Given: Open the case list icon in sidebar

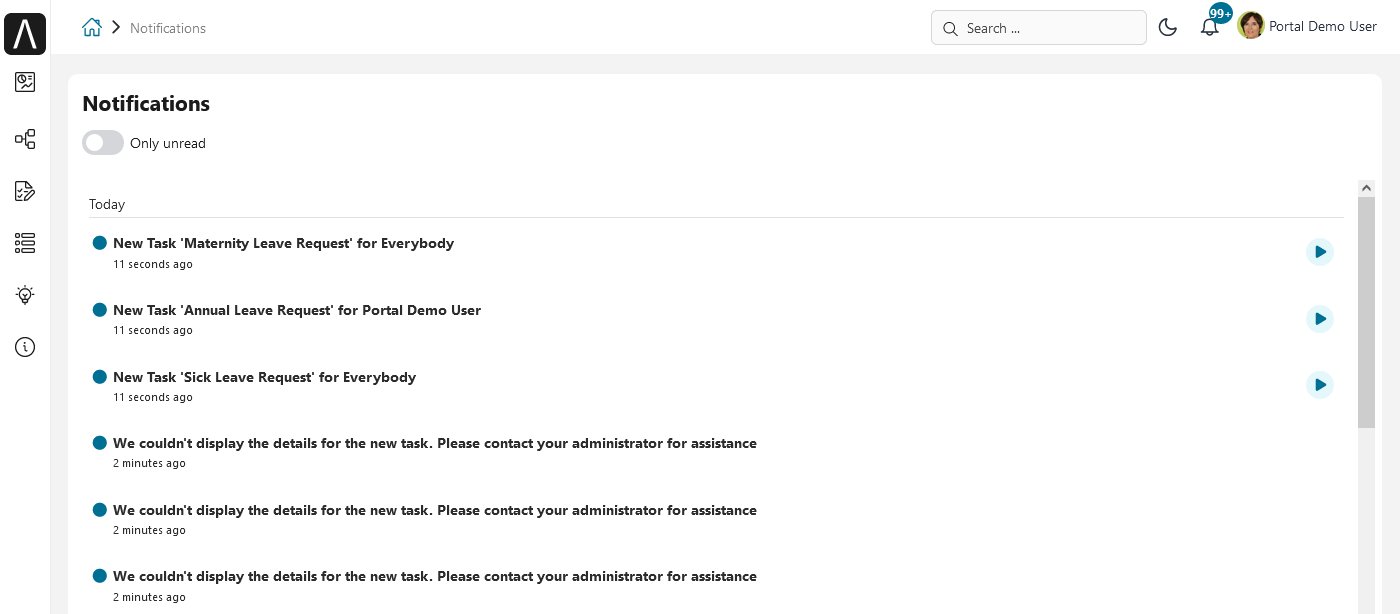Looking at the screenshot, I should click(x=25, y=243).
